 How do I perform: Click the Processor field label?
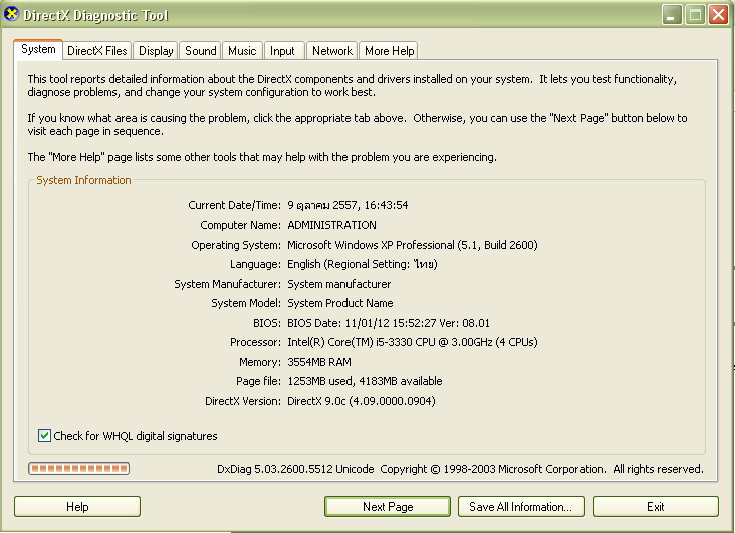click(255, 342)
